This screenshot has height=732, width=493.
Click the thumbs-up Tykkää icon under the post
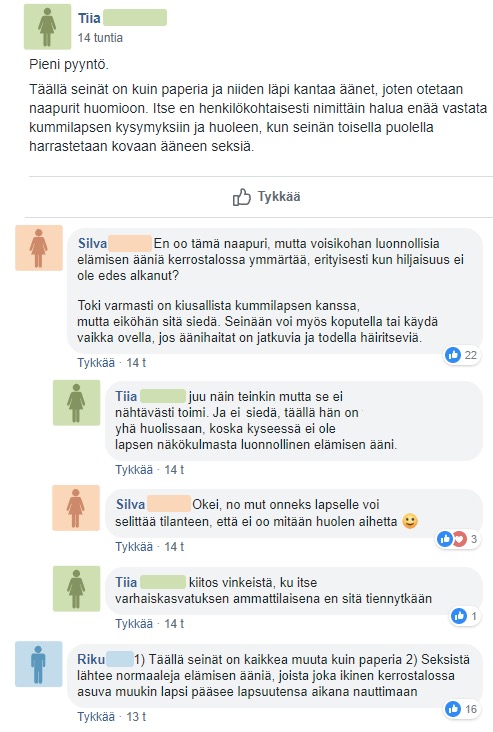(241, 197)
